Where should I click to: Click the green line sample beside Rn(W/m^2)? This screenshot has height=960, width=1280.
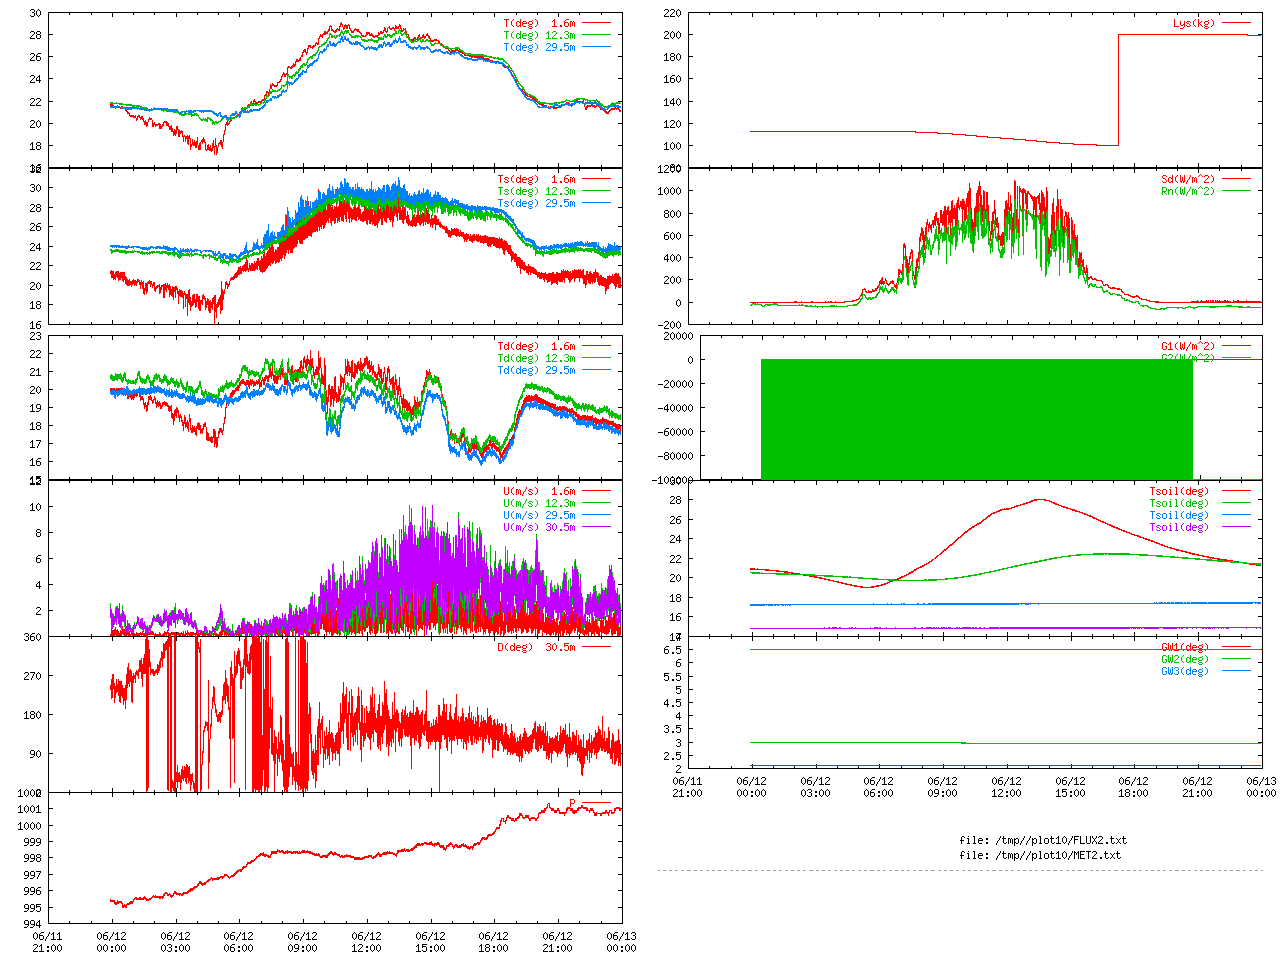point(1235,191)
